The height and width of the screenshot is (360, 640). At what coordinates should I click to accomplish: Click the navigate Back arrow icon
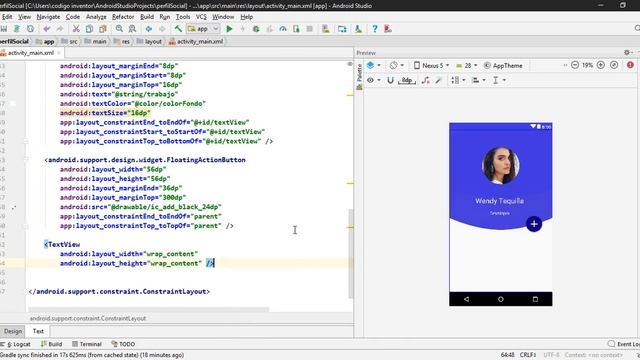pos(149,29)
